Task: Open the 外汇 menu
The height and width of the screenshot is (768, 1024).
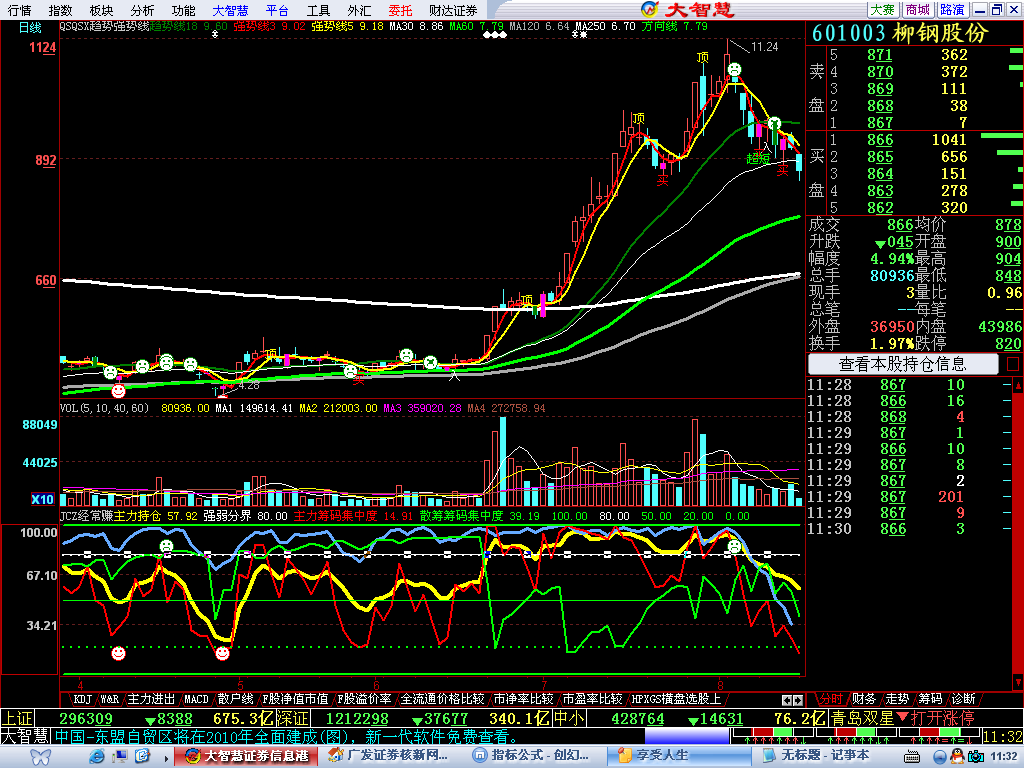Action: pos(359,10)
